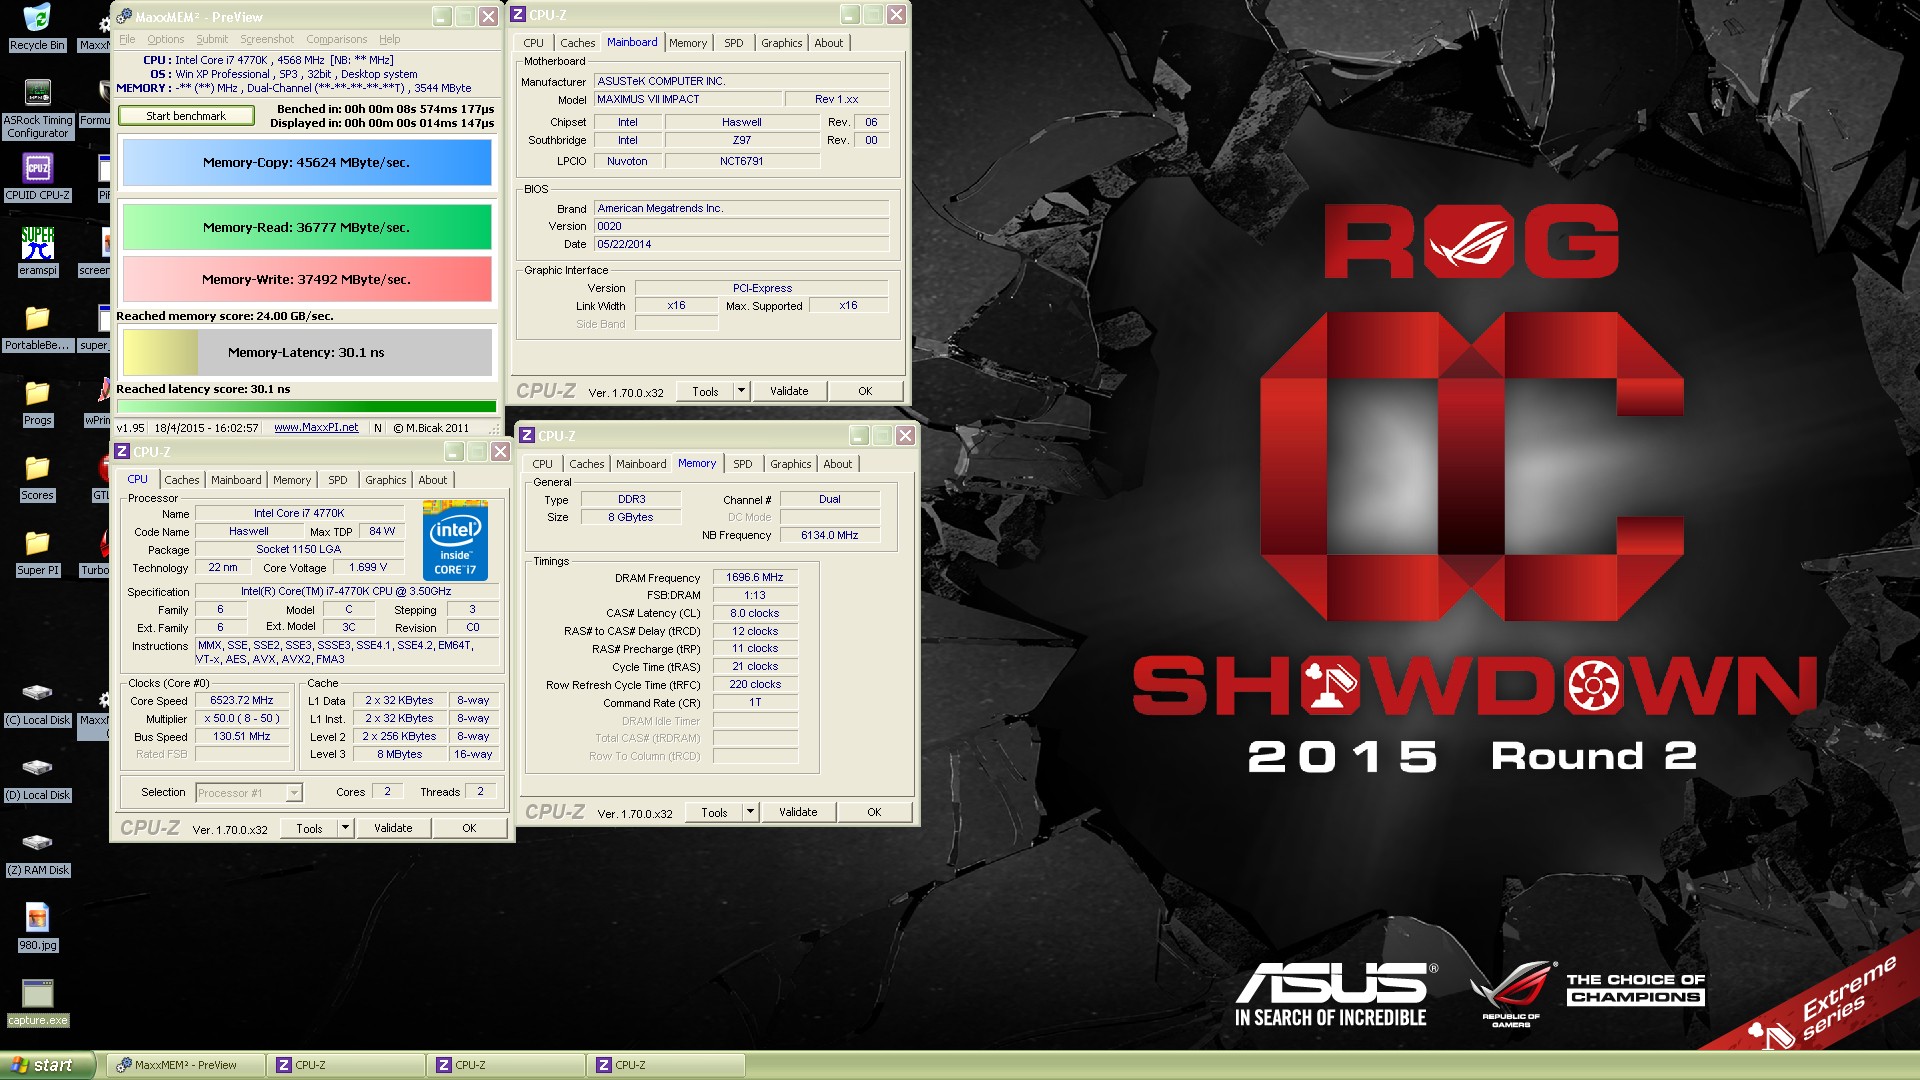Viewport: 1920px width, 1080px height.
Task: Open the Scores folder icon
Action: tap(37, 477)
